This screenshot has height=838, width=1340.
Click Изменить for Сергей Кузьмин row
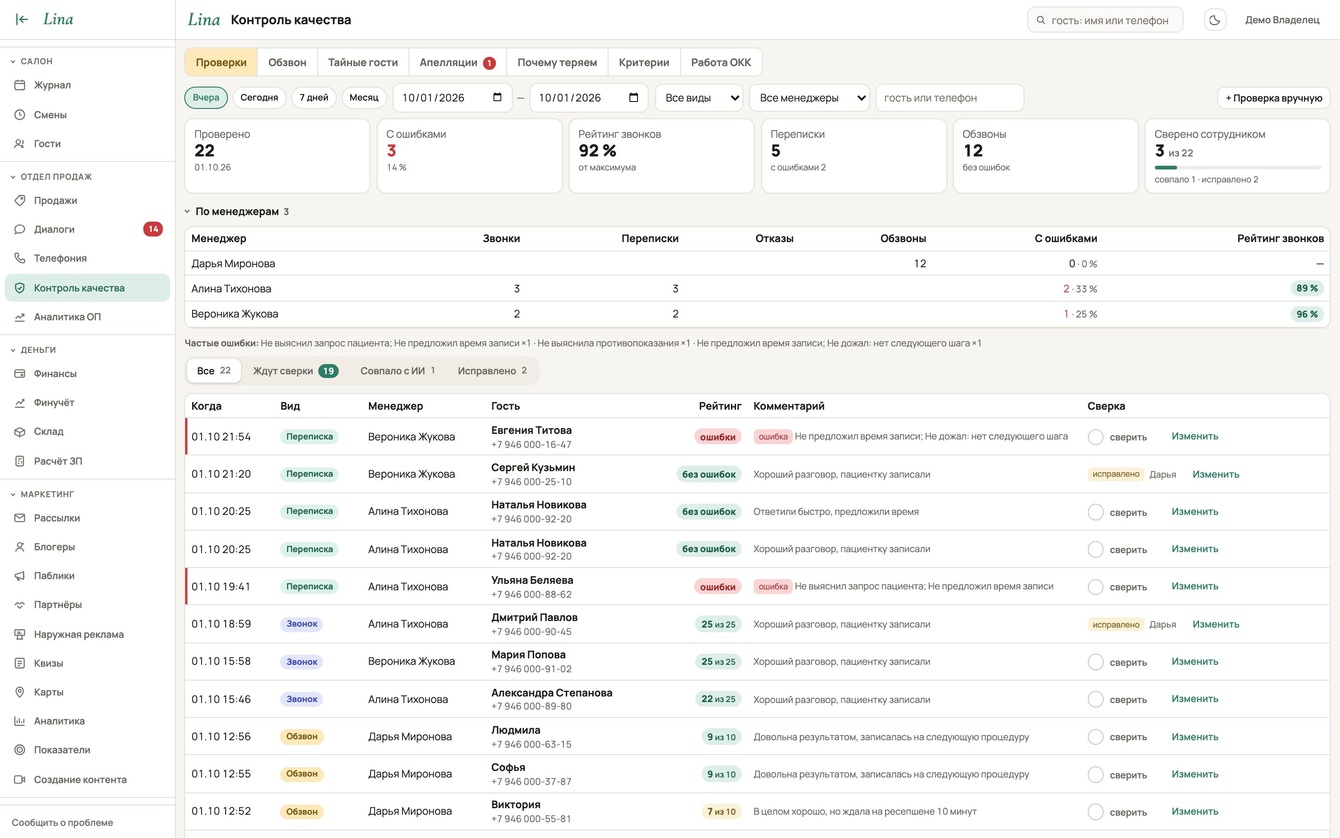tap(1216, 474)
